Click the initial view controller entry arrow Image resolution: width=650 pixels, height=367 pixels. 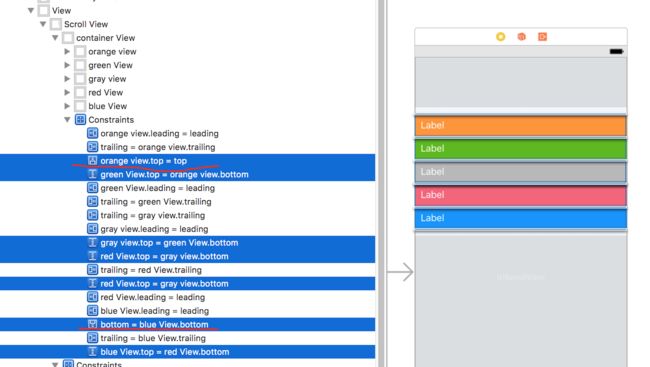pos(400,272)
